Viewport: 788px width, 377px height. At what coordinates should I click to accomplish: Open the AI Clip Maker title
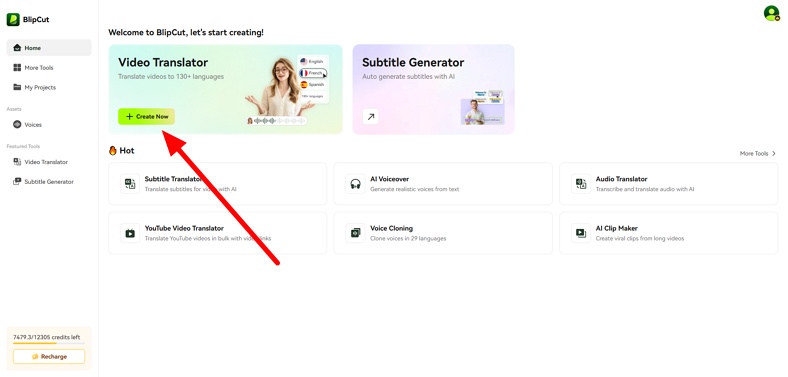[617, 228]
